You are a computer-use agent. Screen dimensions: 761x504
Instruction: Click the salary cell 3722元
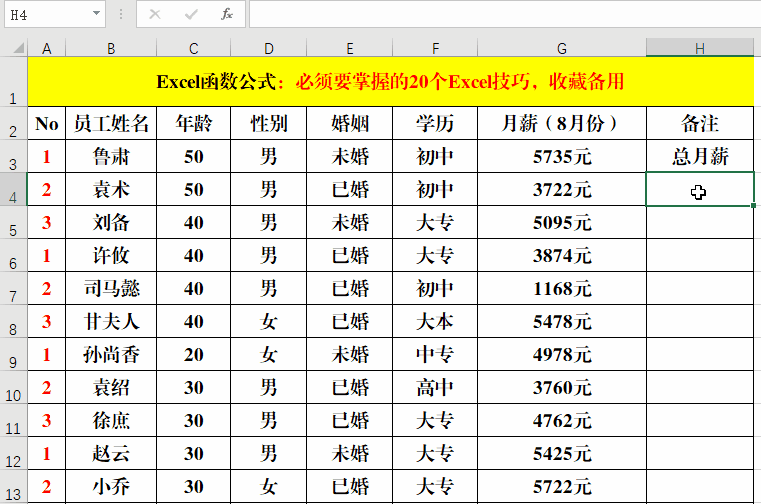click(x=562, y=189)
